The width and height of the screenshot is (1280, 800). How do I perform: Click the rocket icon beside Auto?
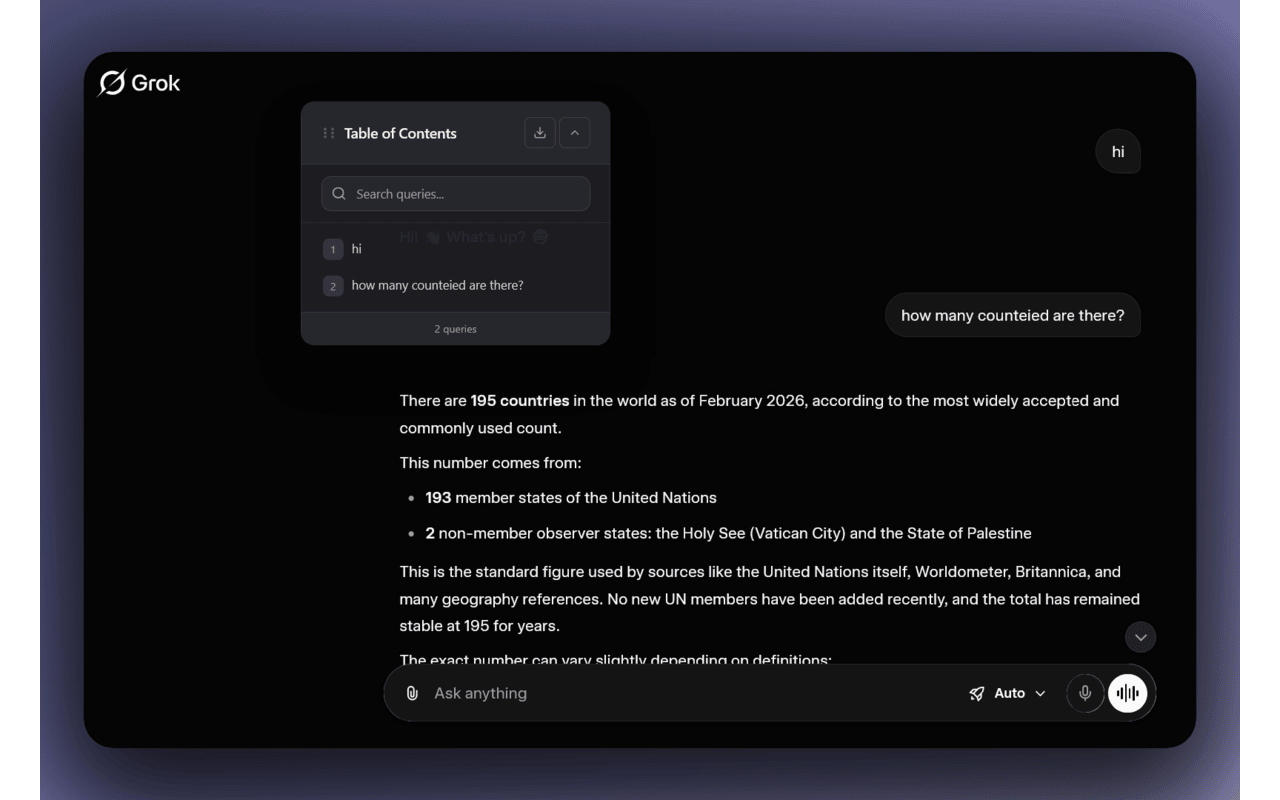tap(977, 693)
